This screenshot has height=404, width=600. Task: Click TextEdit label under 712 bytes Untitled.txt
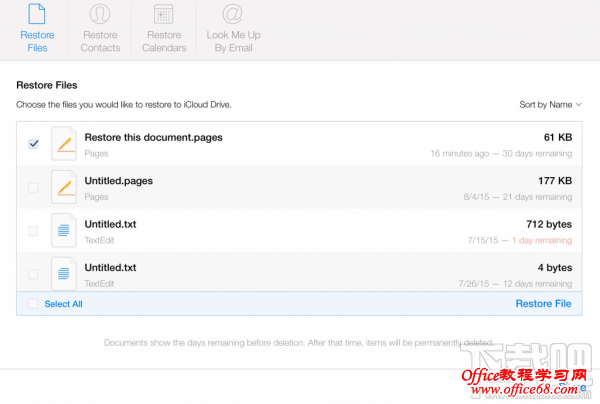click(99, 240)
